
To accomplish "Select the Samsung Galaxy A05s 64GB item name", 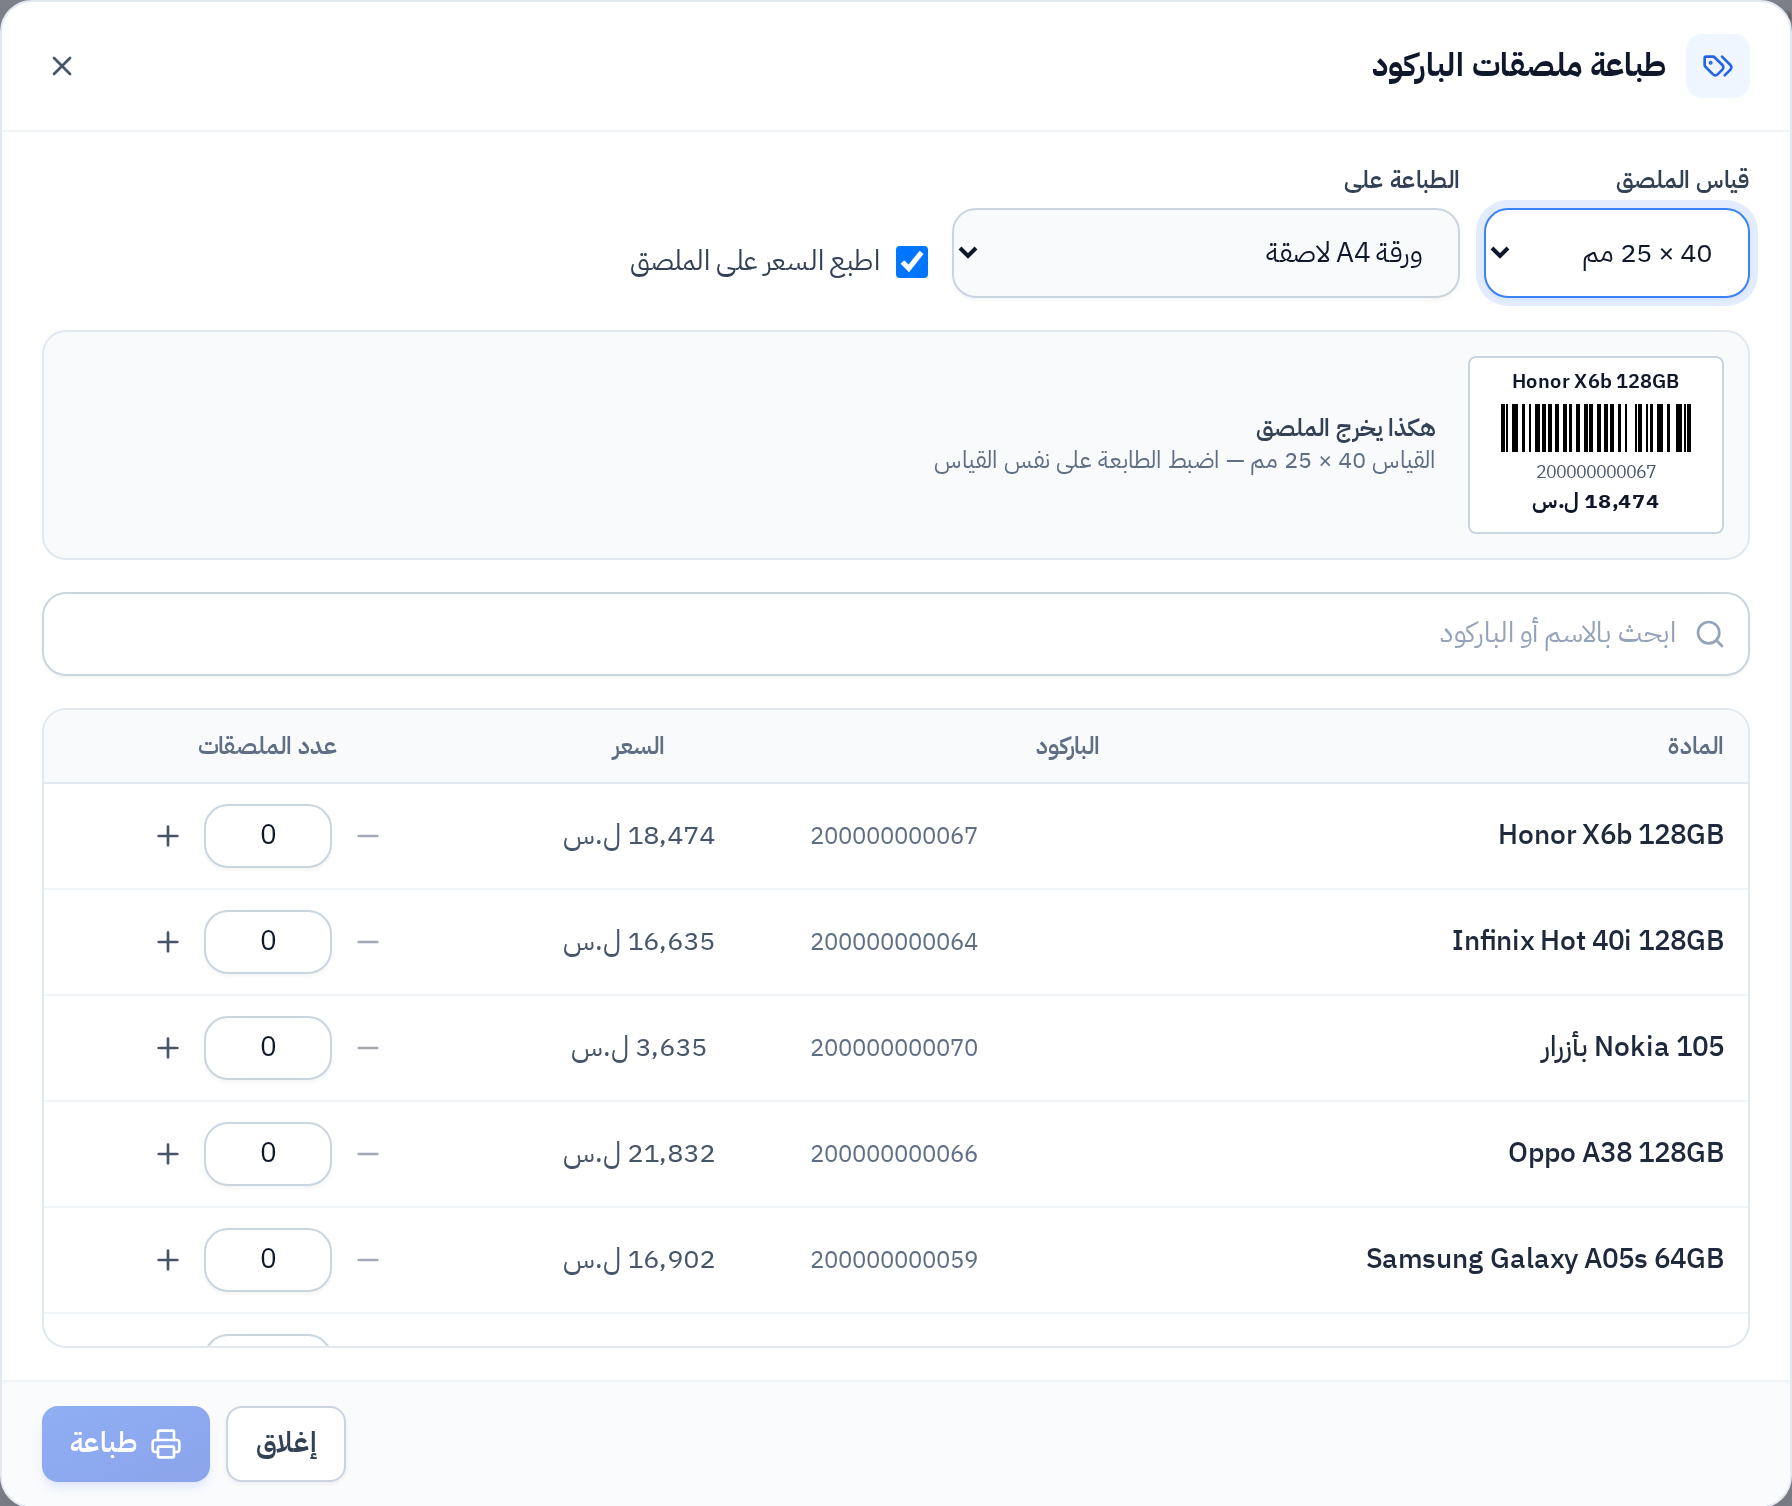I will [1545, 1259].
